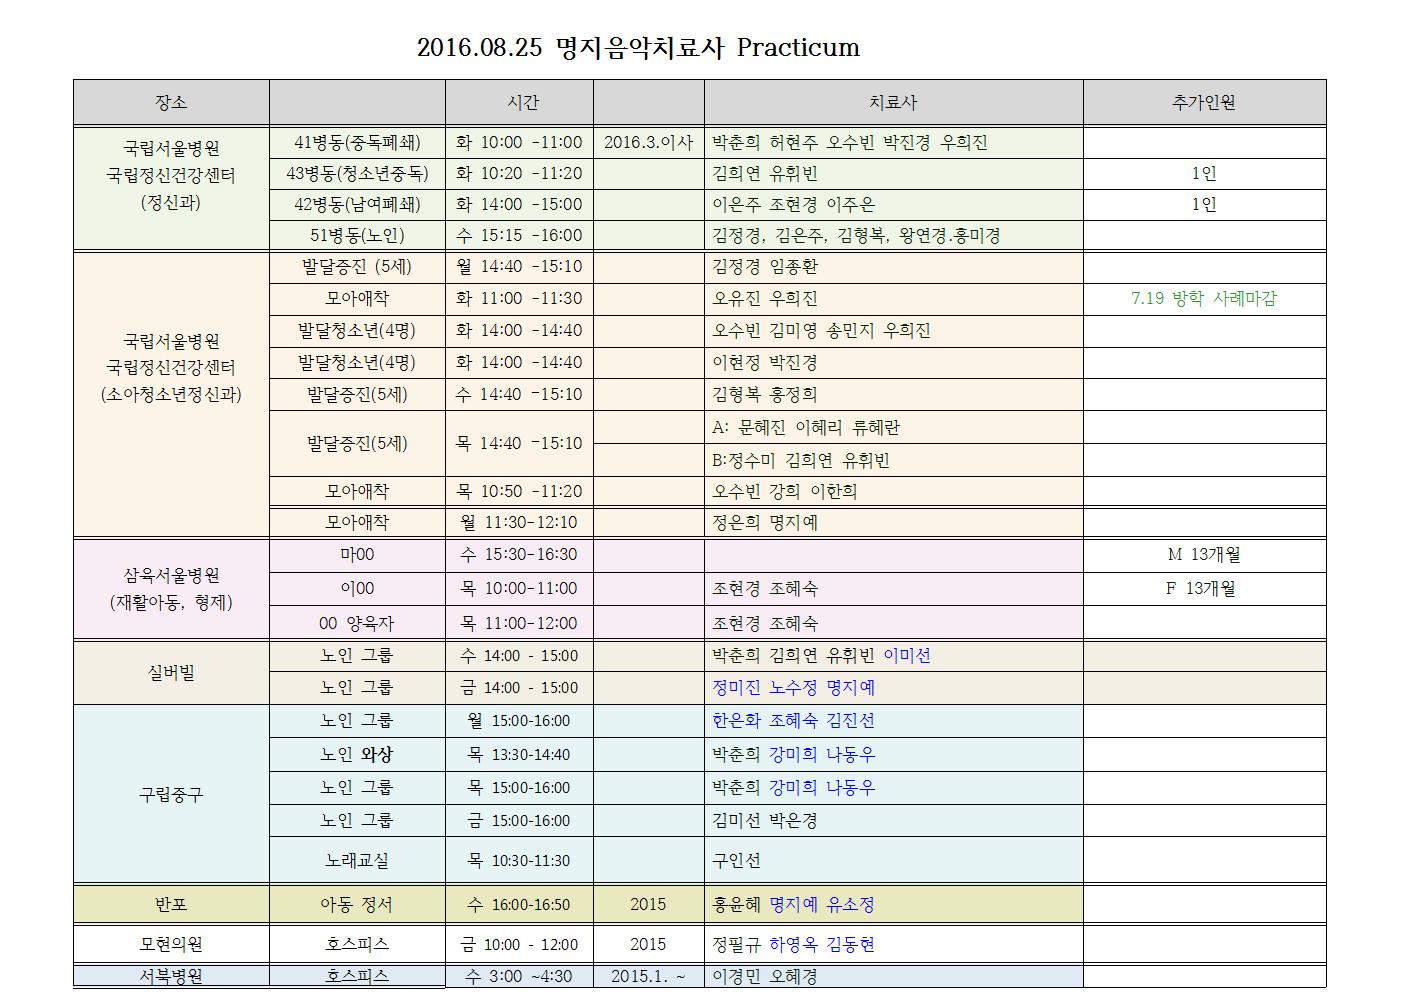Click the cell '마00'

tap(357, 555)
